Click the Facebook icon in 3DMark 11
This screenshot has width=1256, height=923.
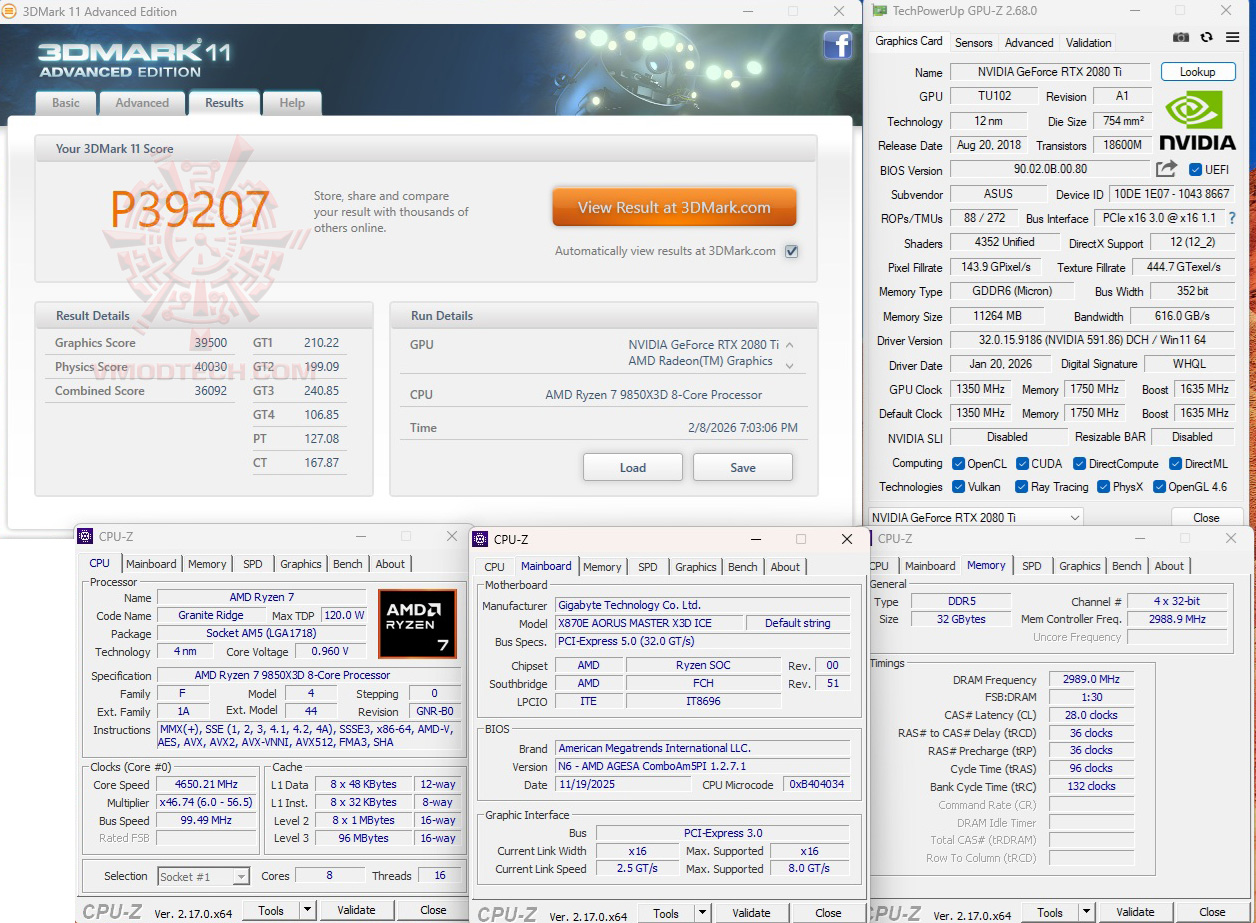837,45
